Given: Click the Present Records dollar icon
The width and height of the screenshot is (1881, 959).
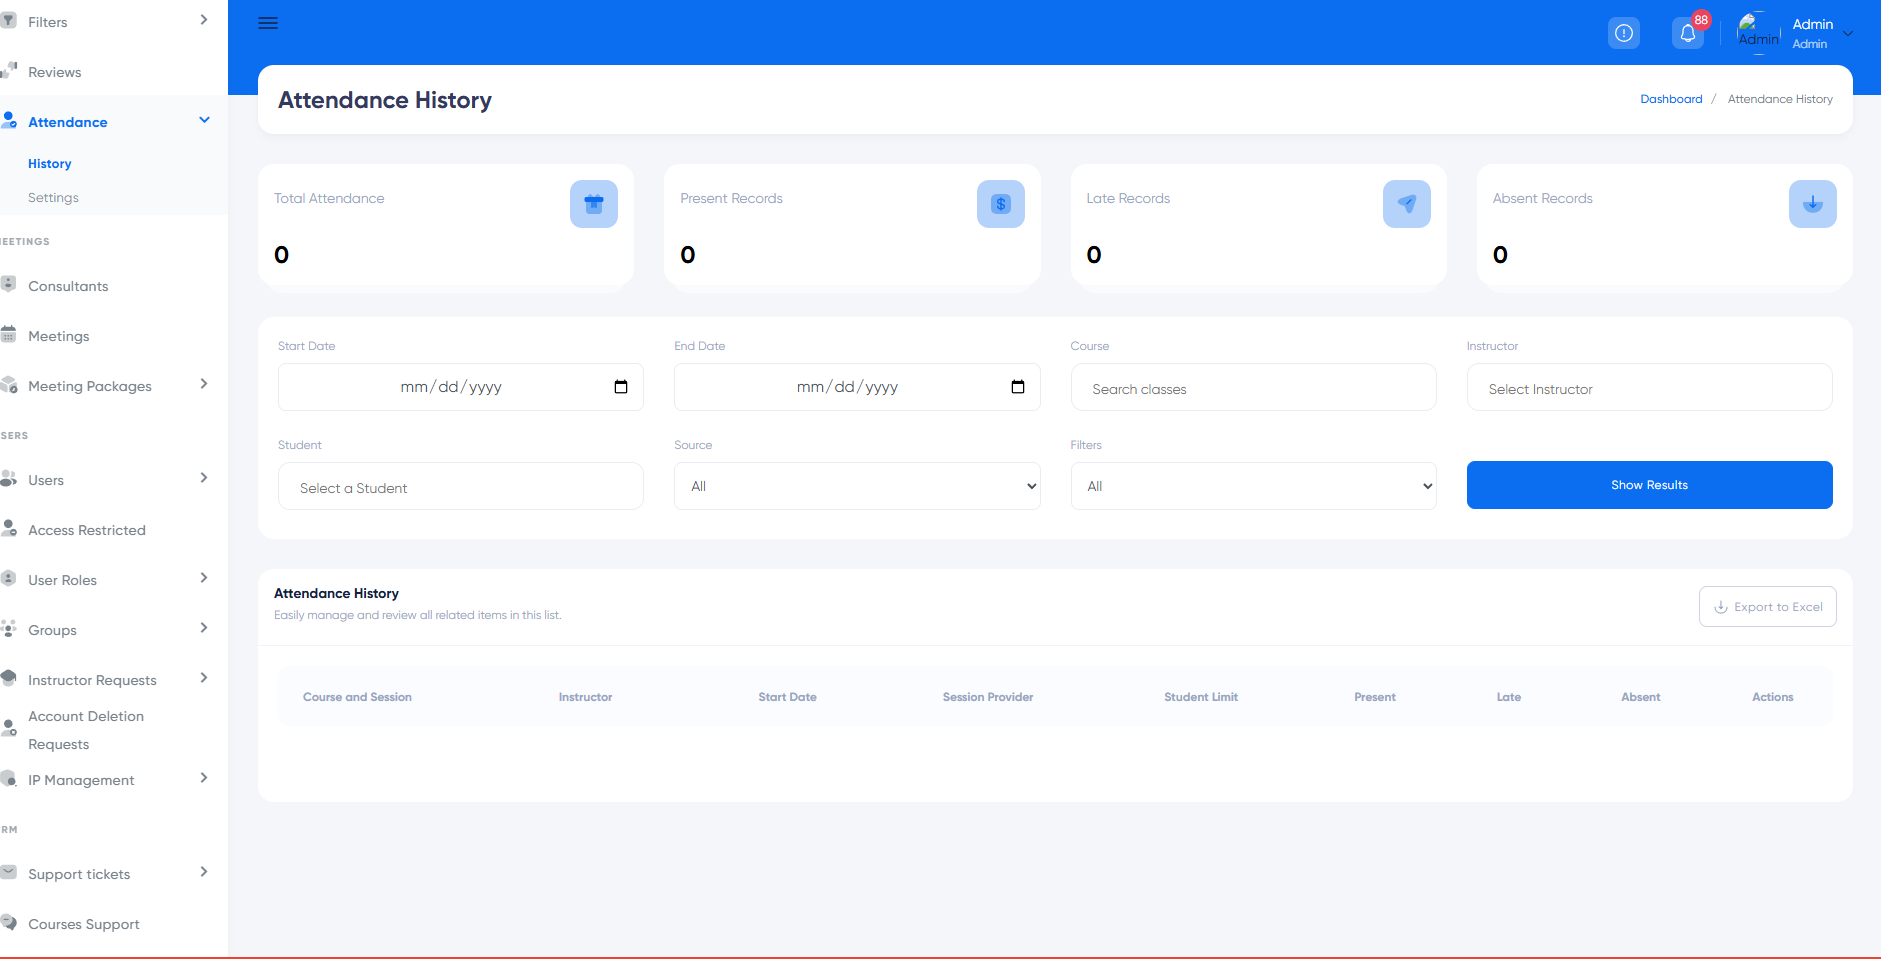Looking at the screenshot, I should [x=1001, y=204].
